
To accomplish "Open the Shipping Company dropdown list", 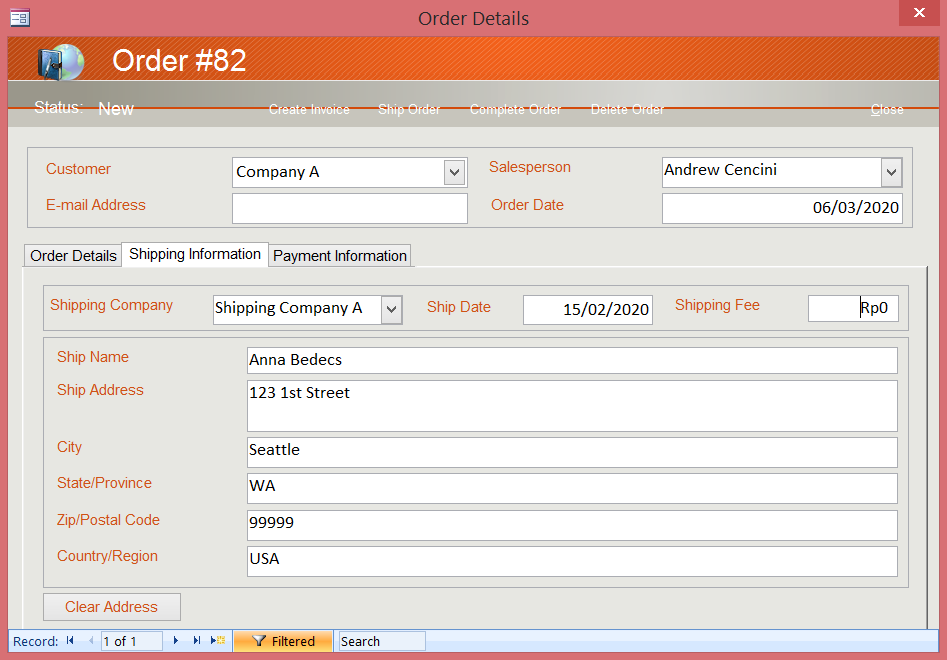I will (390, 309).
